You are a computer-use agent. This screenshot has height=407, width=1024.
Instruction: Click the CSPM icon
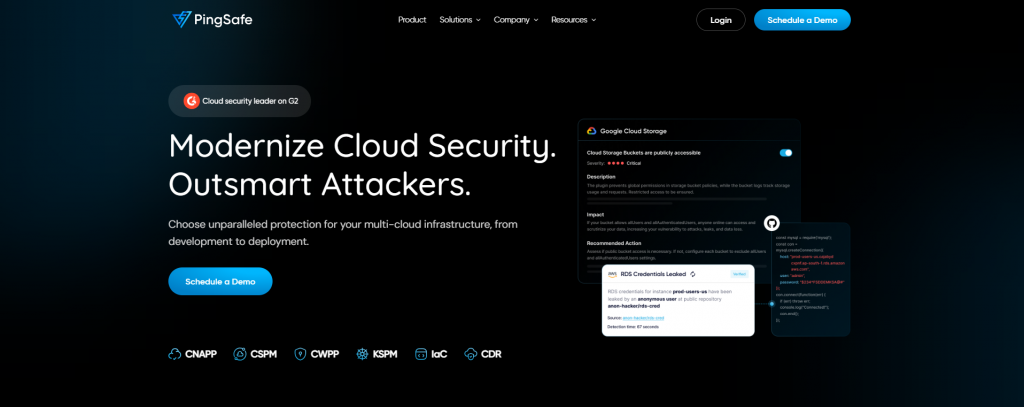pyautogui.click(x=240, y=354)
